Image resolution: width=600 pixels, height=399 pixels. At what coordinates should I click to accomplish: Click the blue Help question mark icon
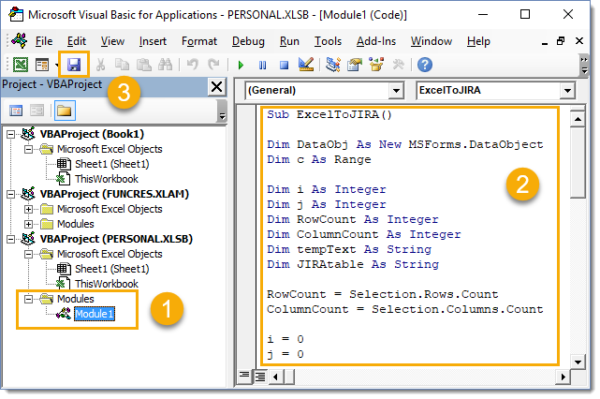[425, 65]
